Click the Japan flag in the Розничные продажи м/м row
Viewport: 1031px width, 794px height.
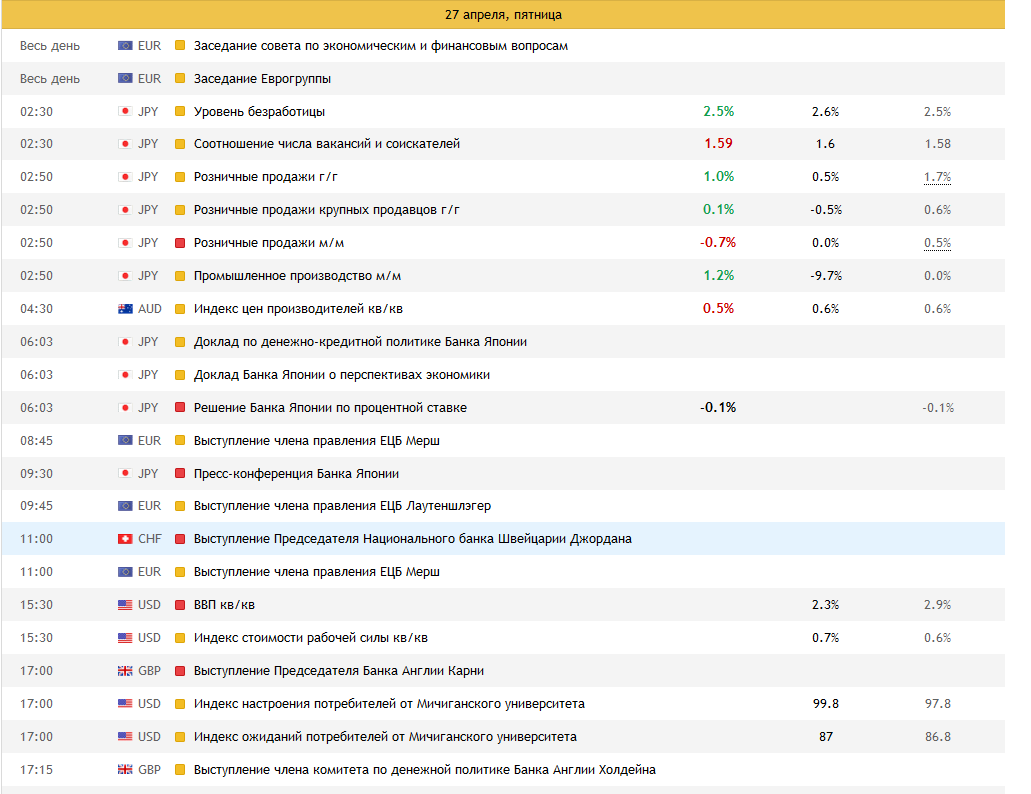point(125,243)
